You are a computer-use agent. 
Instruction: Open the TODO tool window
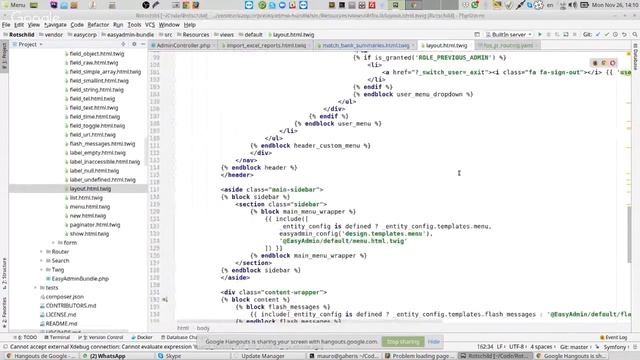click(25, 338)
